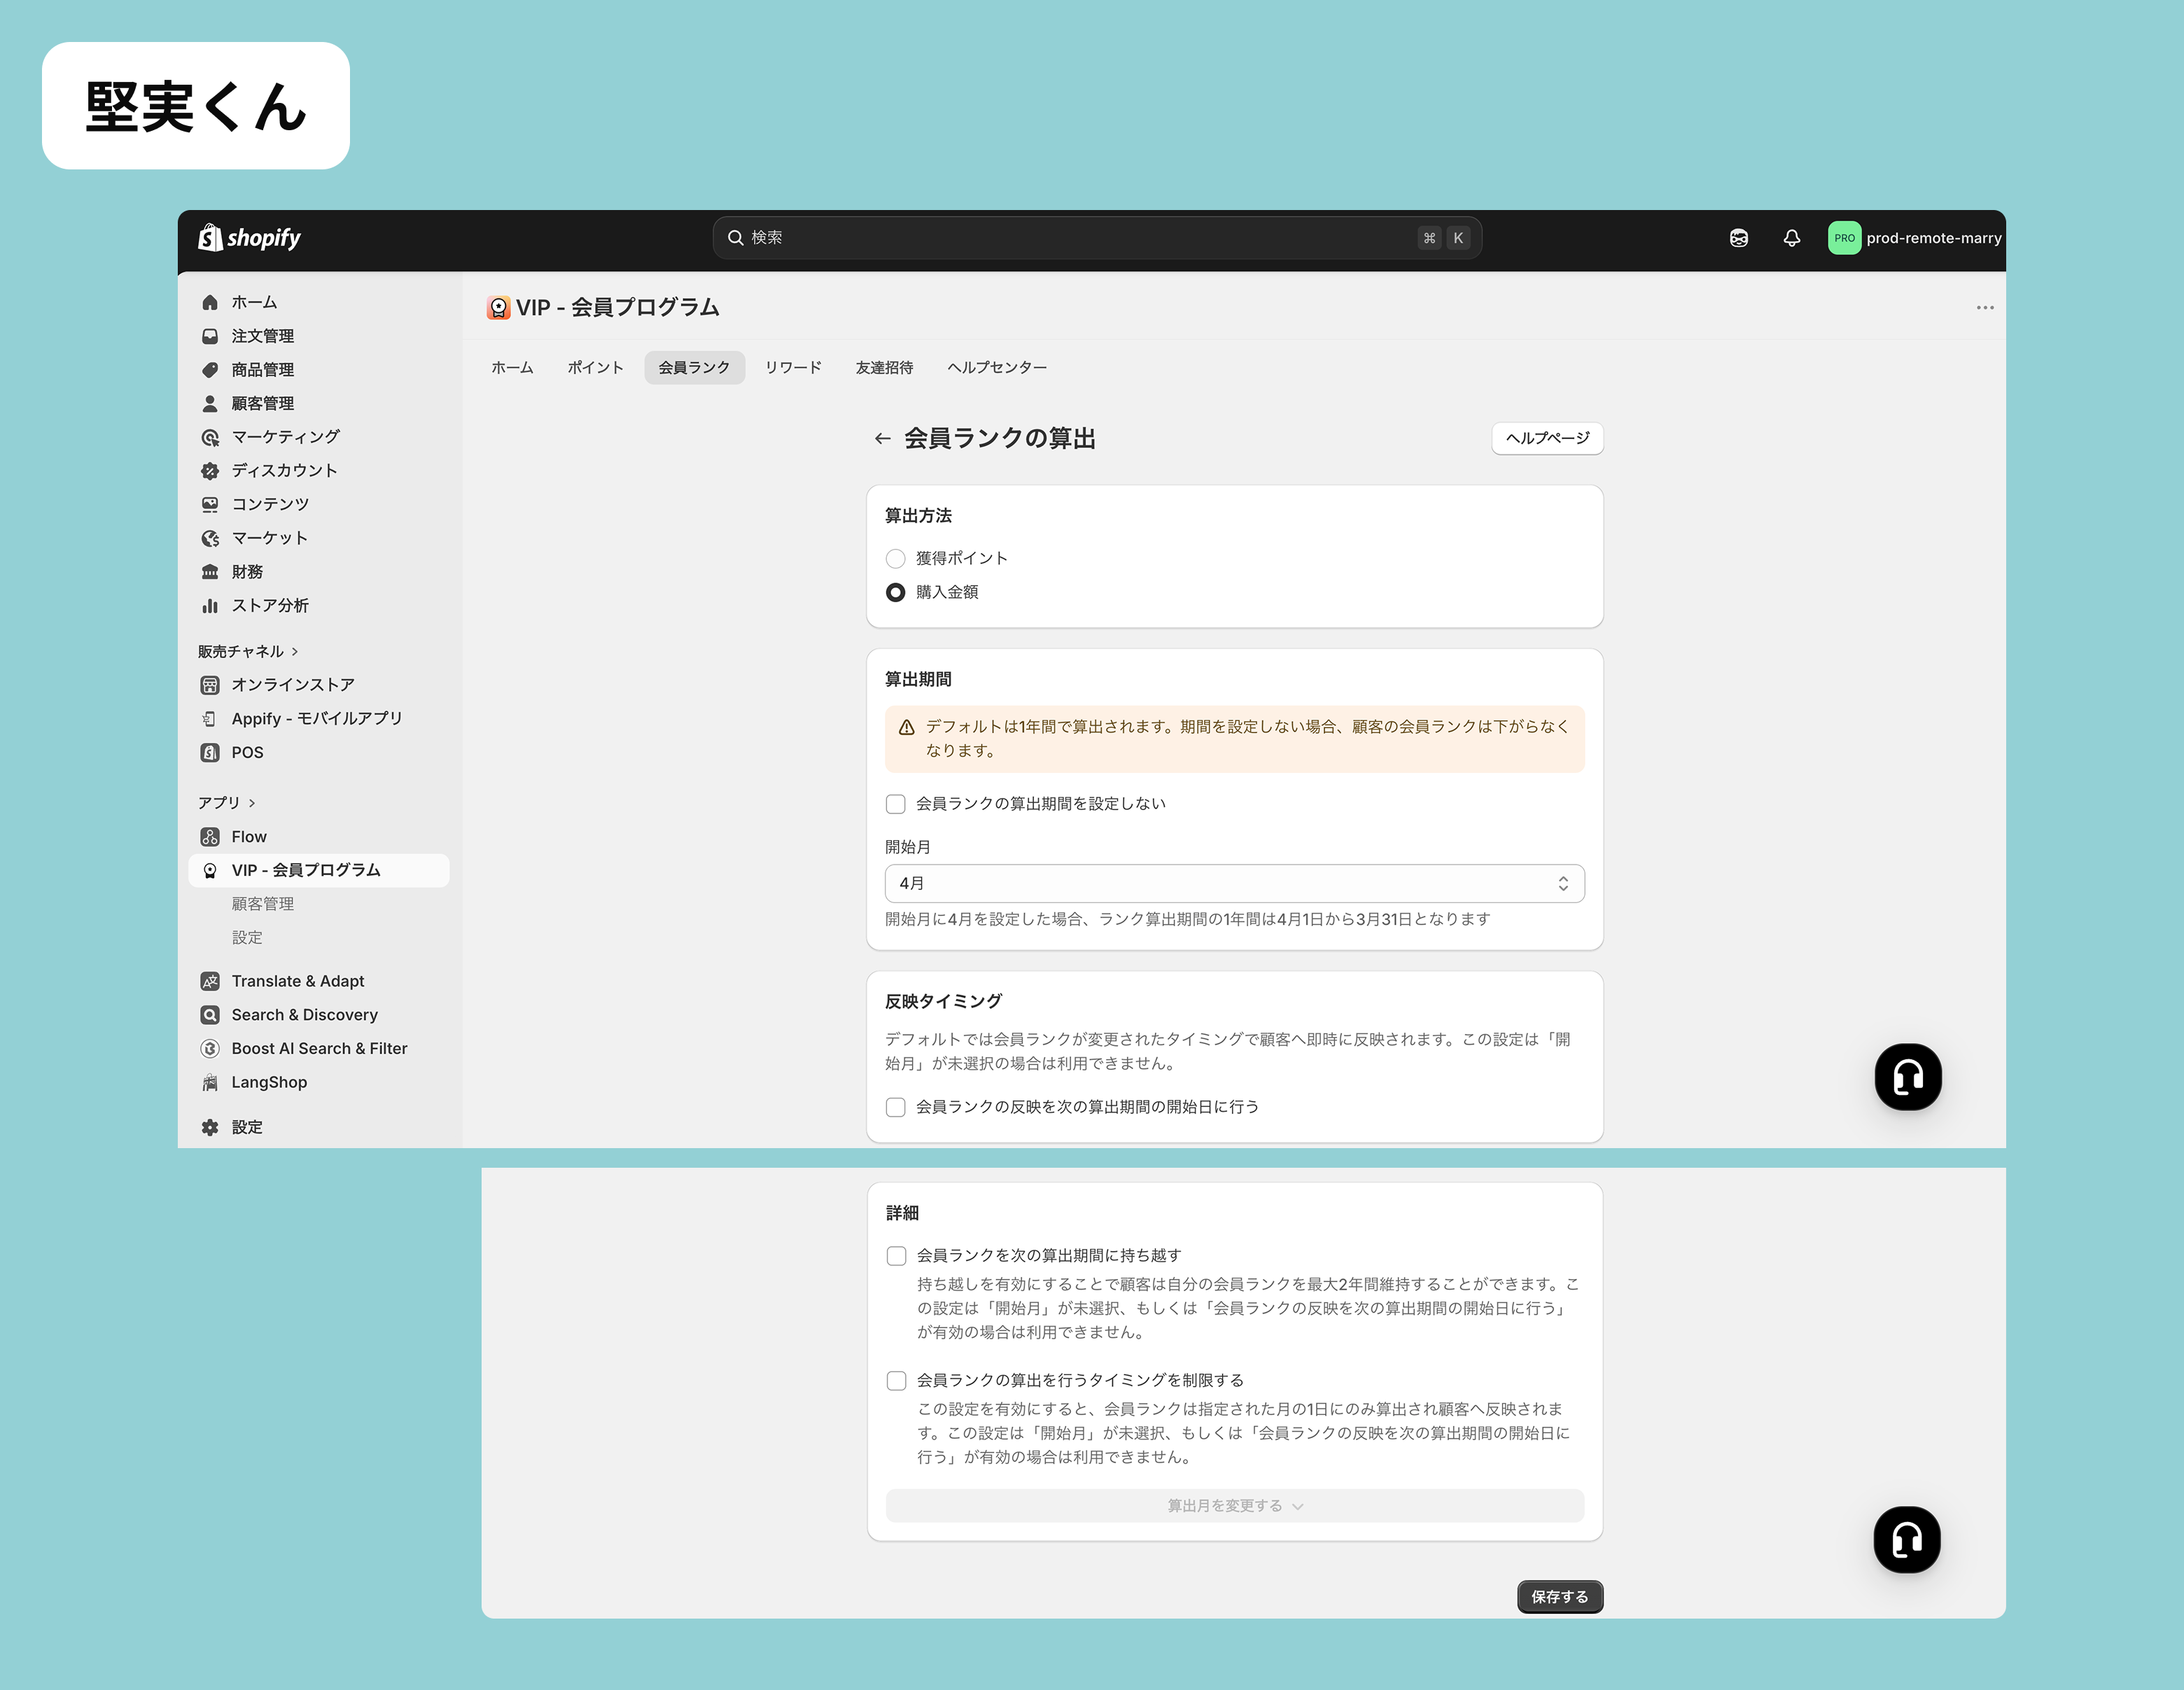Image resolution: width=2184 pixels, height=1690 pixels.
Task: Click the back arrow beside 会員ランクの算出
Action: [x=881, y=438]
